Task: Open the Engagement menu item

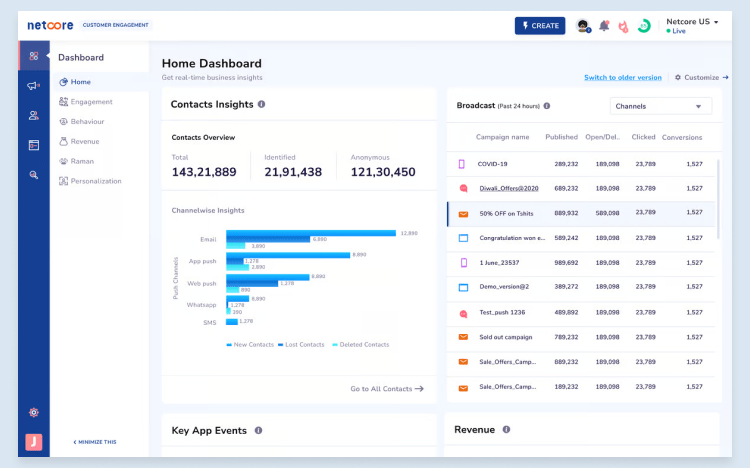Action: click(86, 102)
